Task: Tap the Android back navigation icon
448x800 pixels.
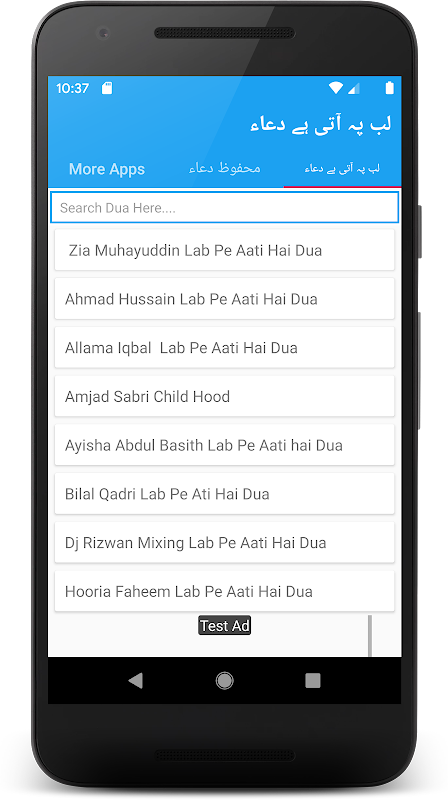Action: tap(136, 680)
